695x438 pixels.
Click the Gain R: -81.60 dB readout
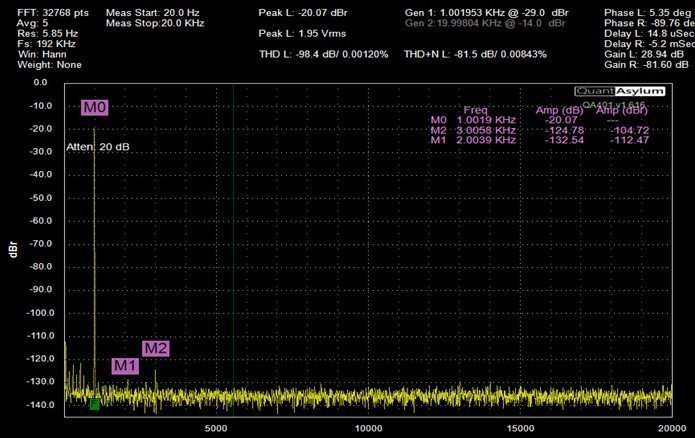coord(646,65)
